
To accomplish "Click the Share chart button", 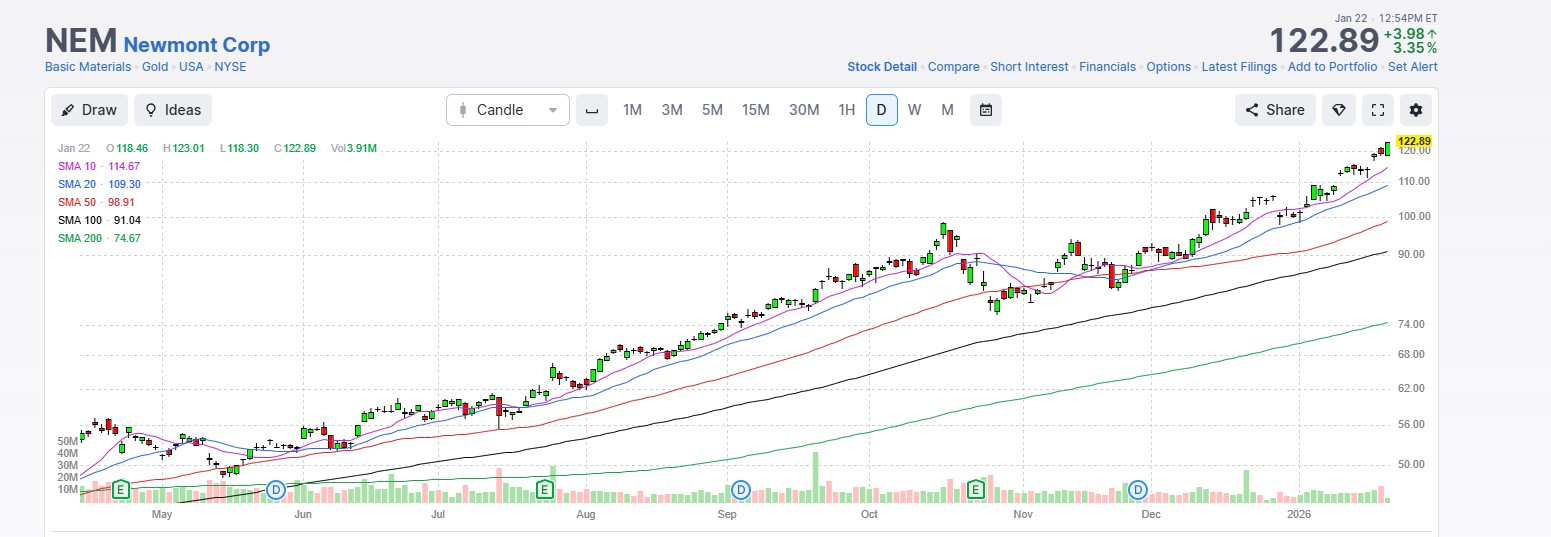I will coord(1275,110).
